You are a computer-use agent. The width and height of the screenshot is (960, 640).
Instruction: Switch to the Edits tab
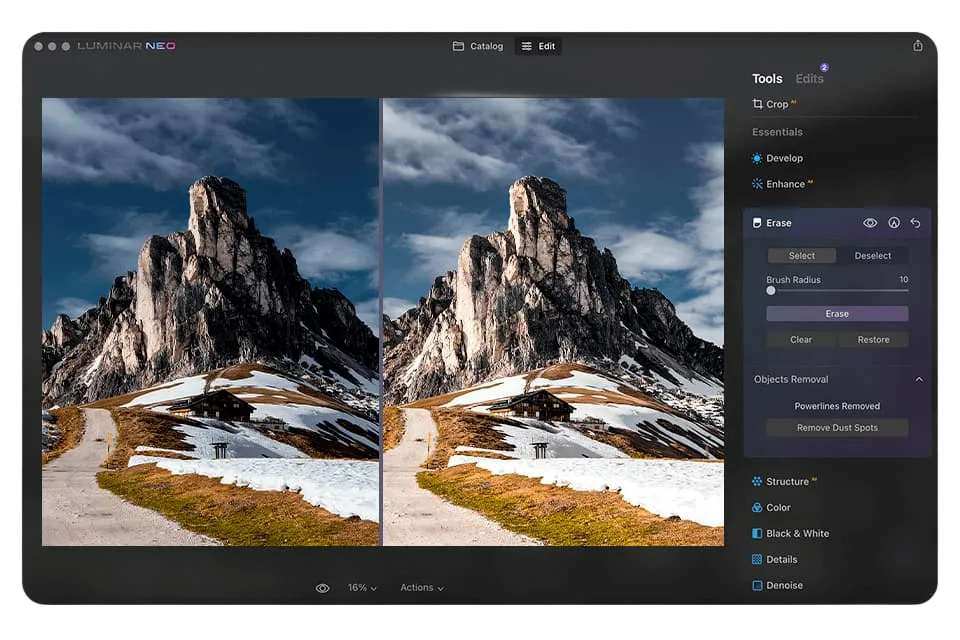(809, 78)
